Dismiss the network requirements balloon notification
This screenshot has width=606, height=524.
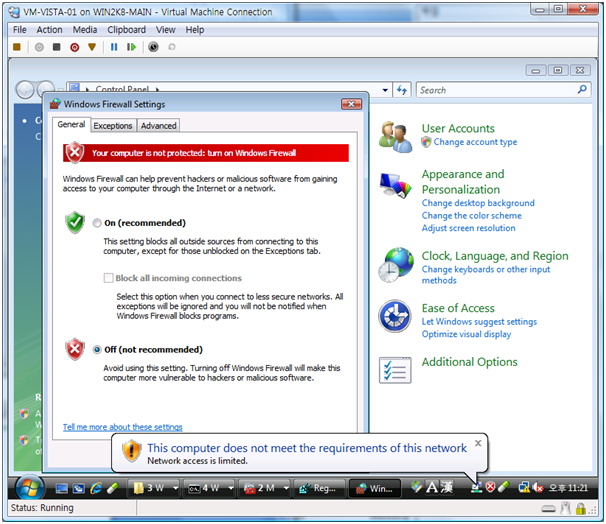[478, 443]
